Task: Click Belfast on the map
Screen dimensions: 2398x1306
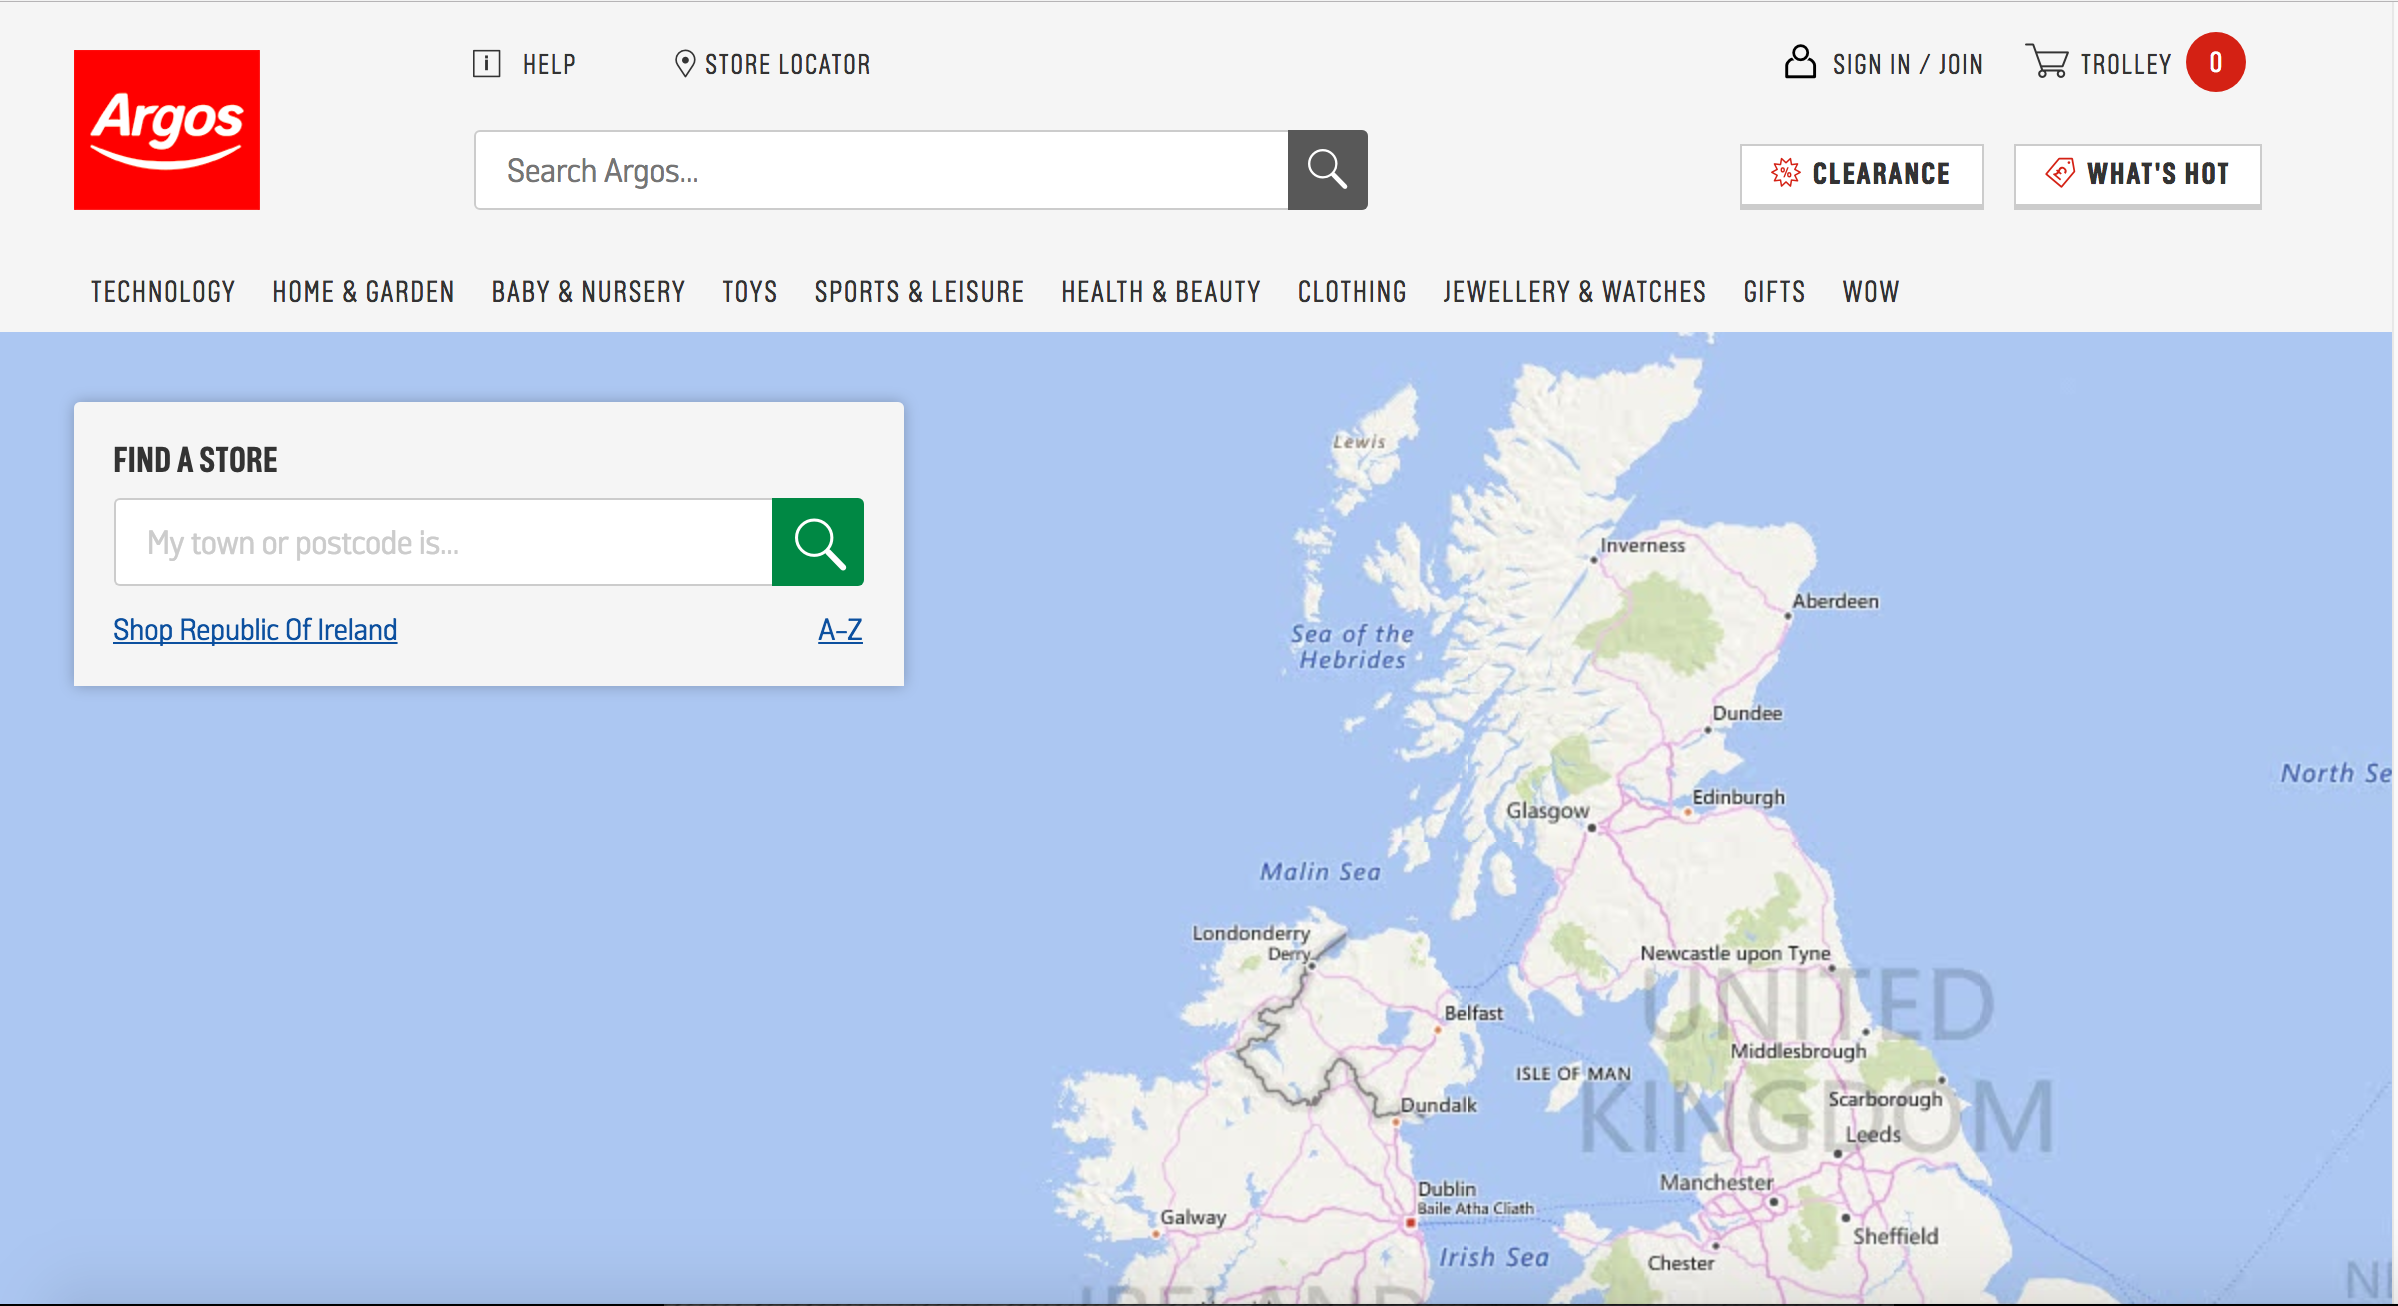Action: pos(1473,1013)
